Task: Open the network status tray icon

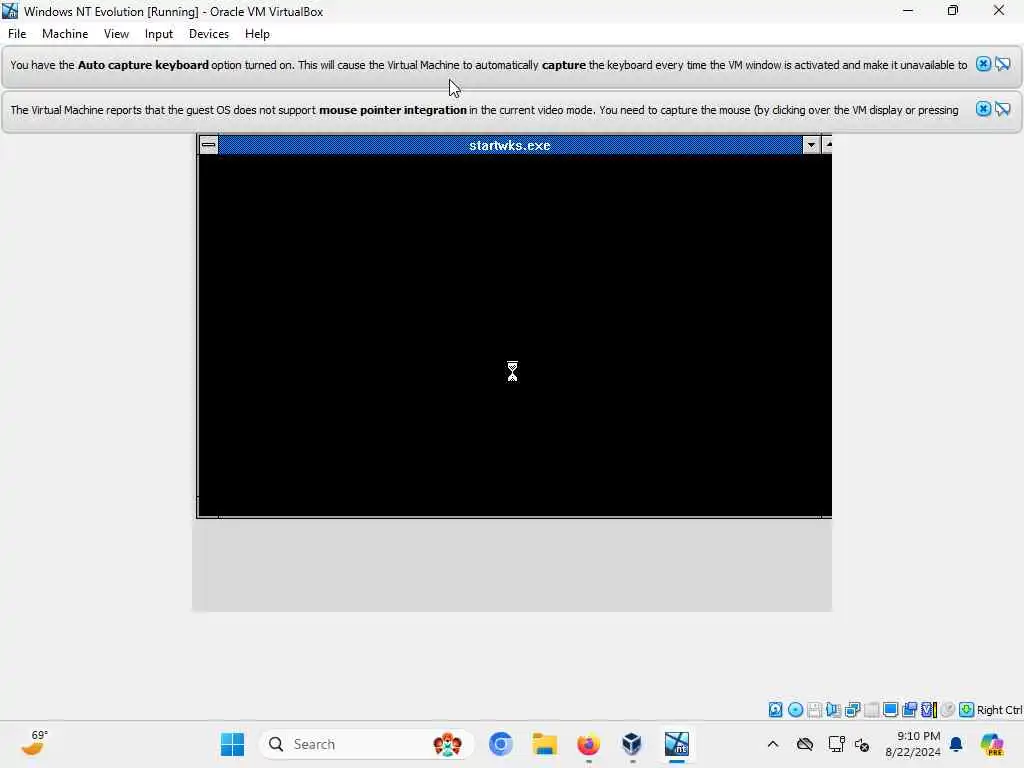Action: pyautogui.click(x=836, y=744)
